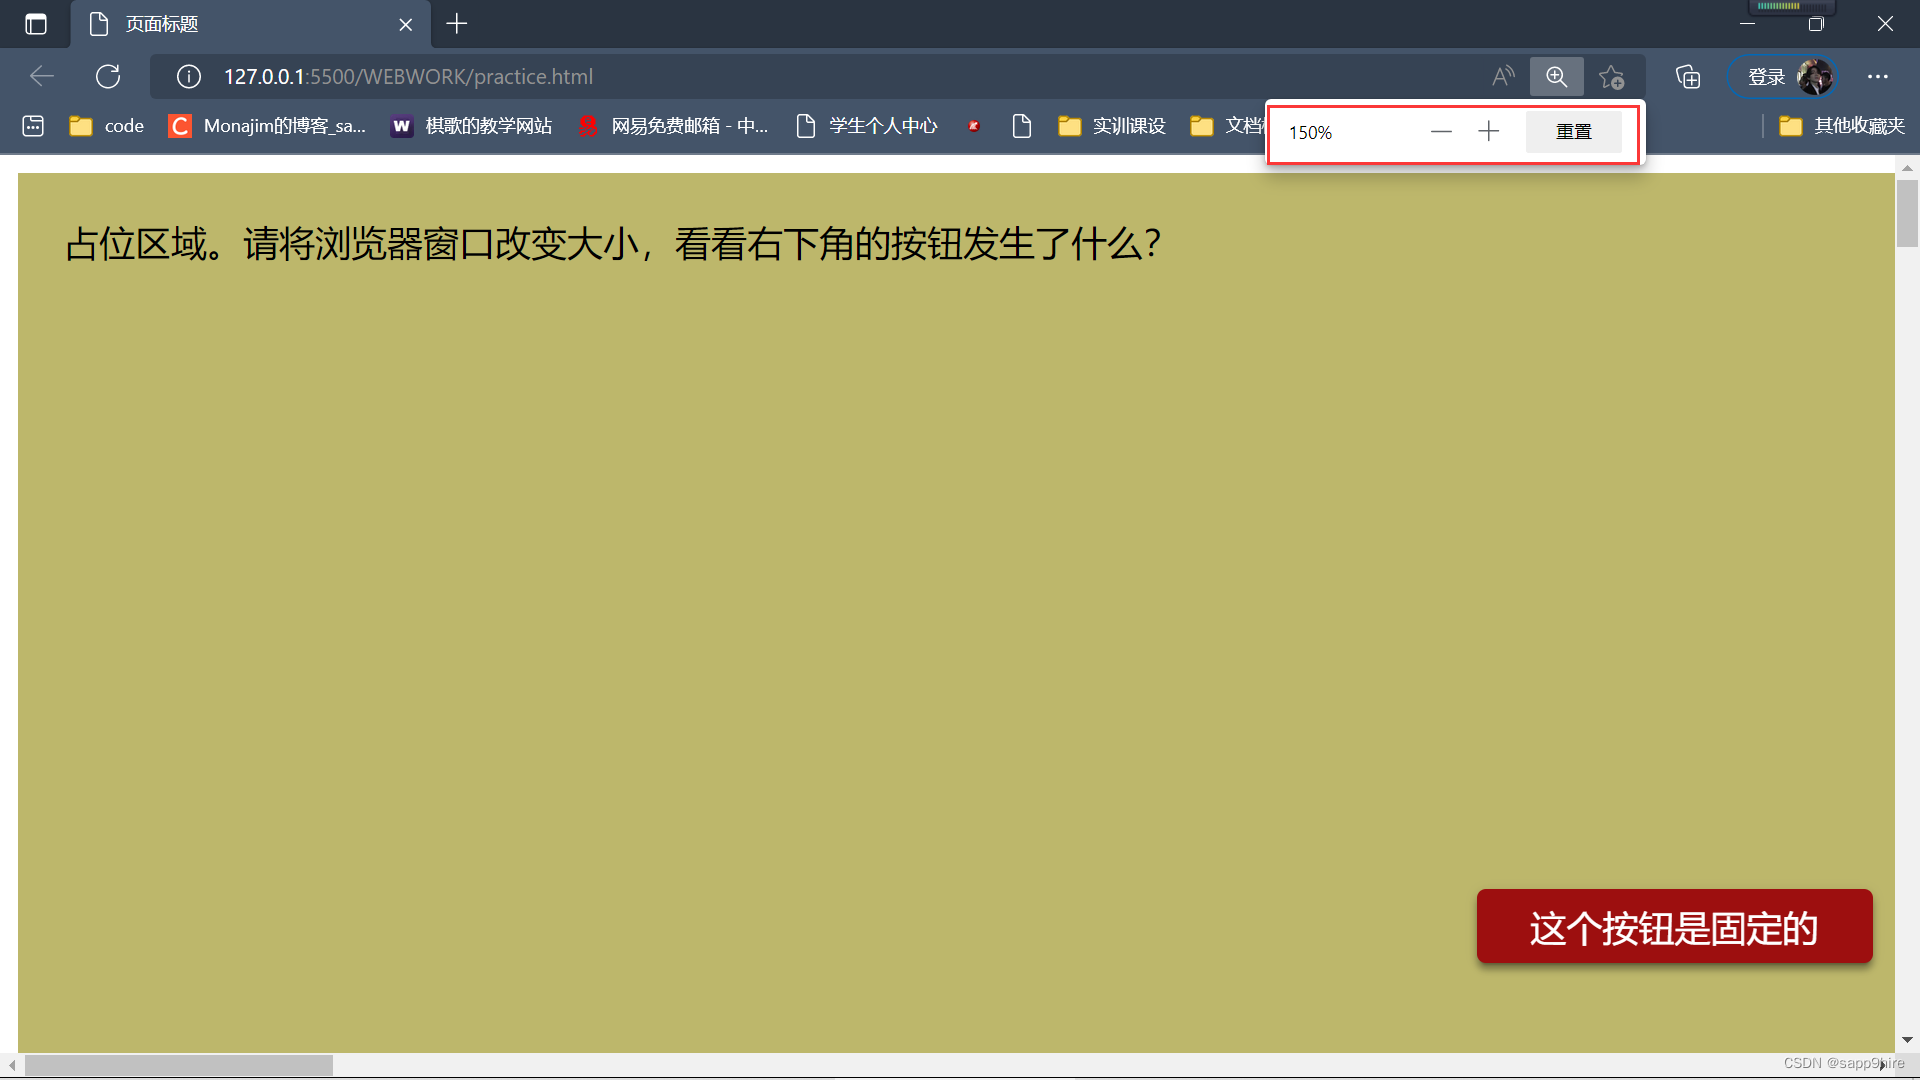Screen dimensions: 1920x1080
Task: Activate the read aloud icon
Action: 1503,76
